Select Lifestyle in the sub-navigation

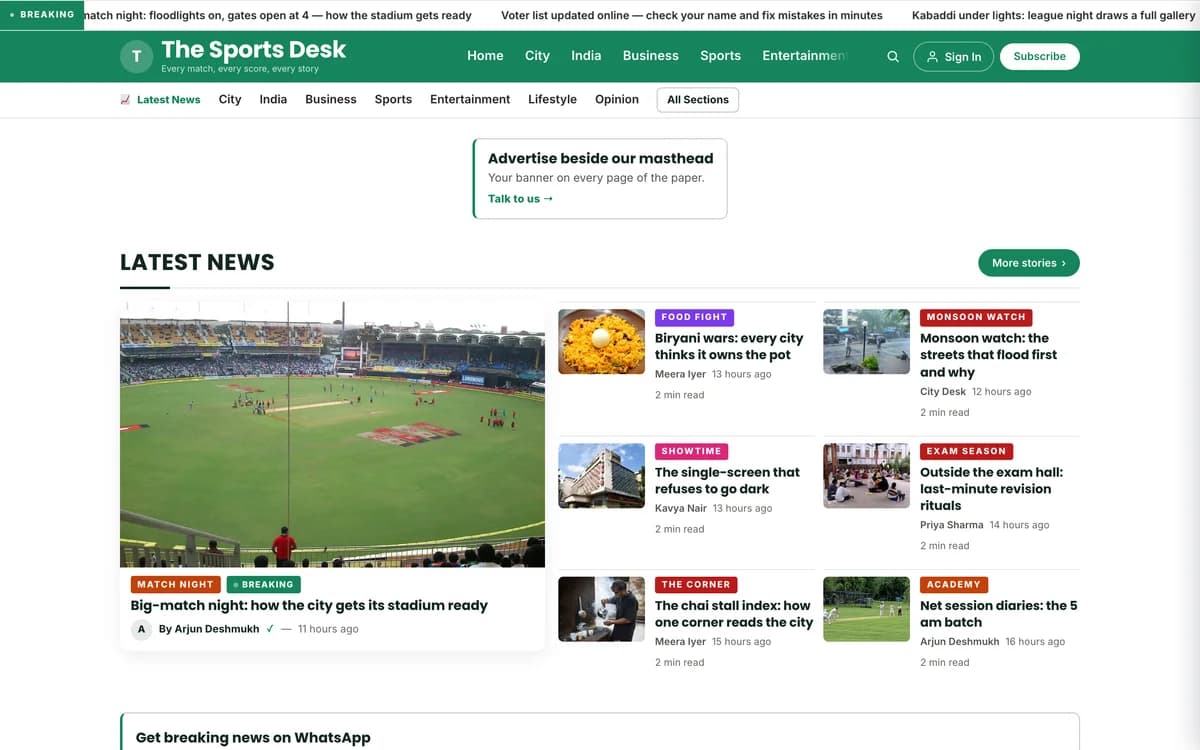pos(552,99)
